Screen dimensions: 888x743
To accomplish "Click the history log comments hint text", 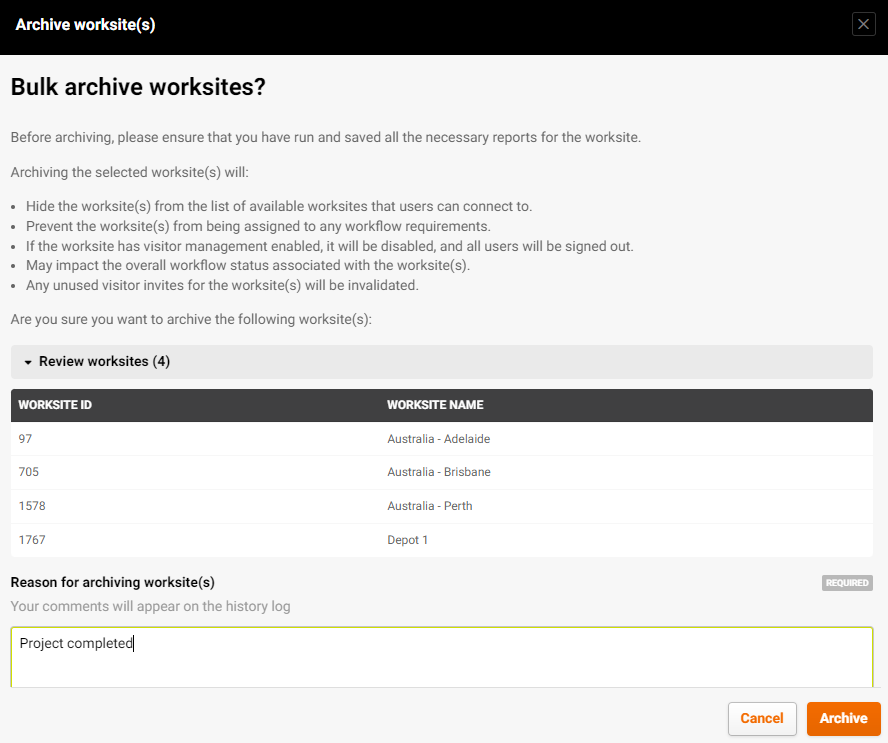I will point(151,606).
